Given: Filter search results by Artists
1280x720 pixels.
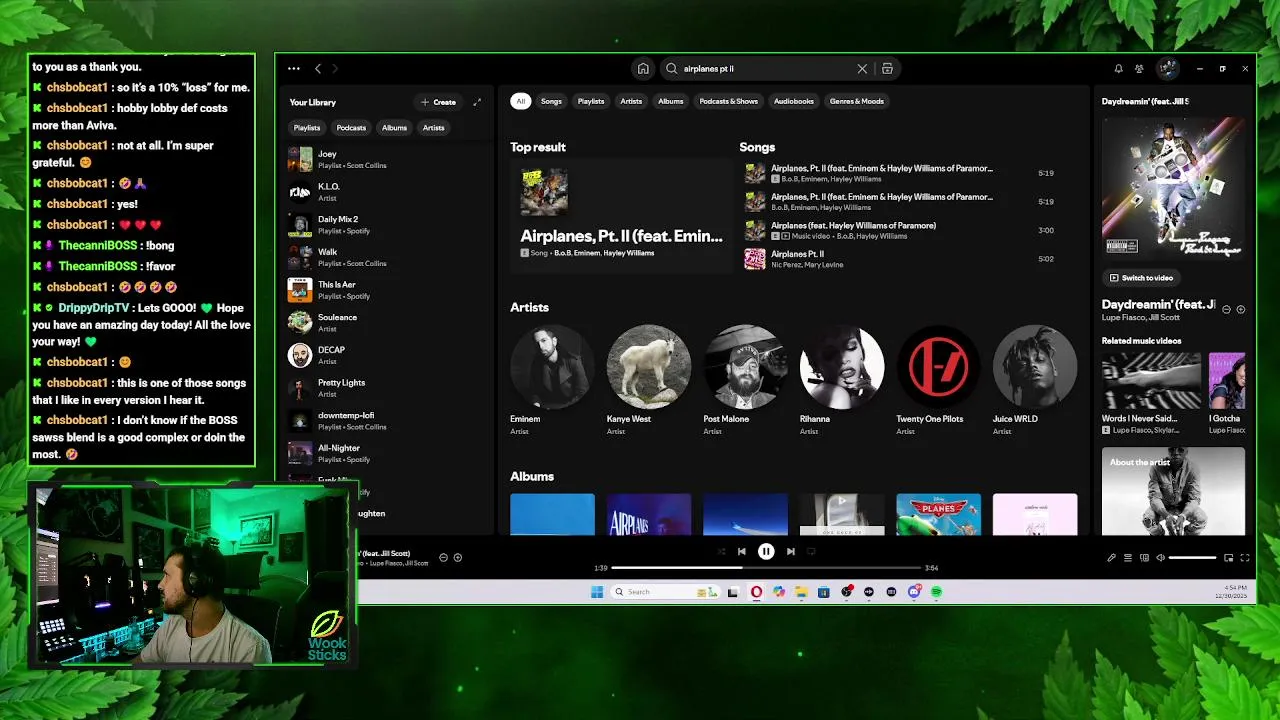Looking at the screenshot, I should coord(631,101).
